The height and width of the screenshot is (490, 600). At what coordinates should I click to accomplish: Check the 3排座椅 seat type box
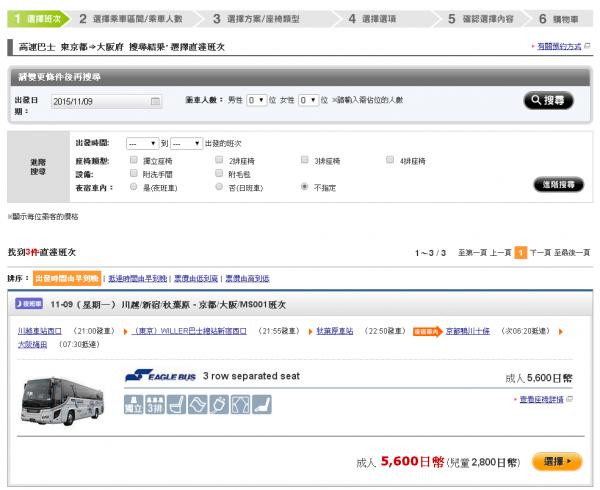coord(305,160)
